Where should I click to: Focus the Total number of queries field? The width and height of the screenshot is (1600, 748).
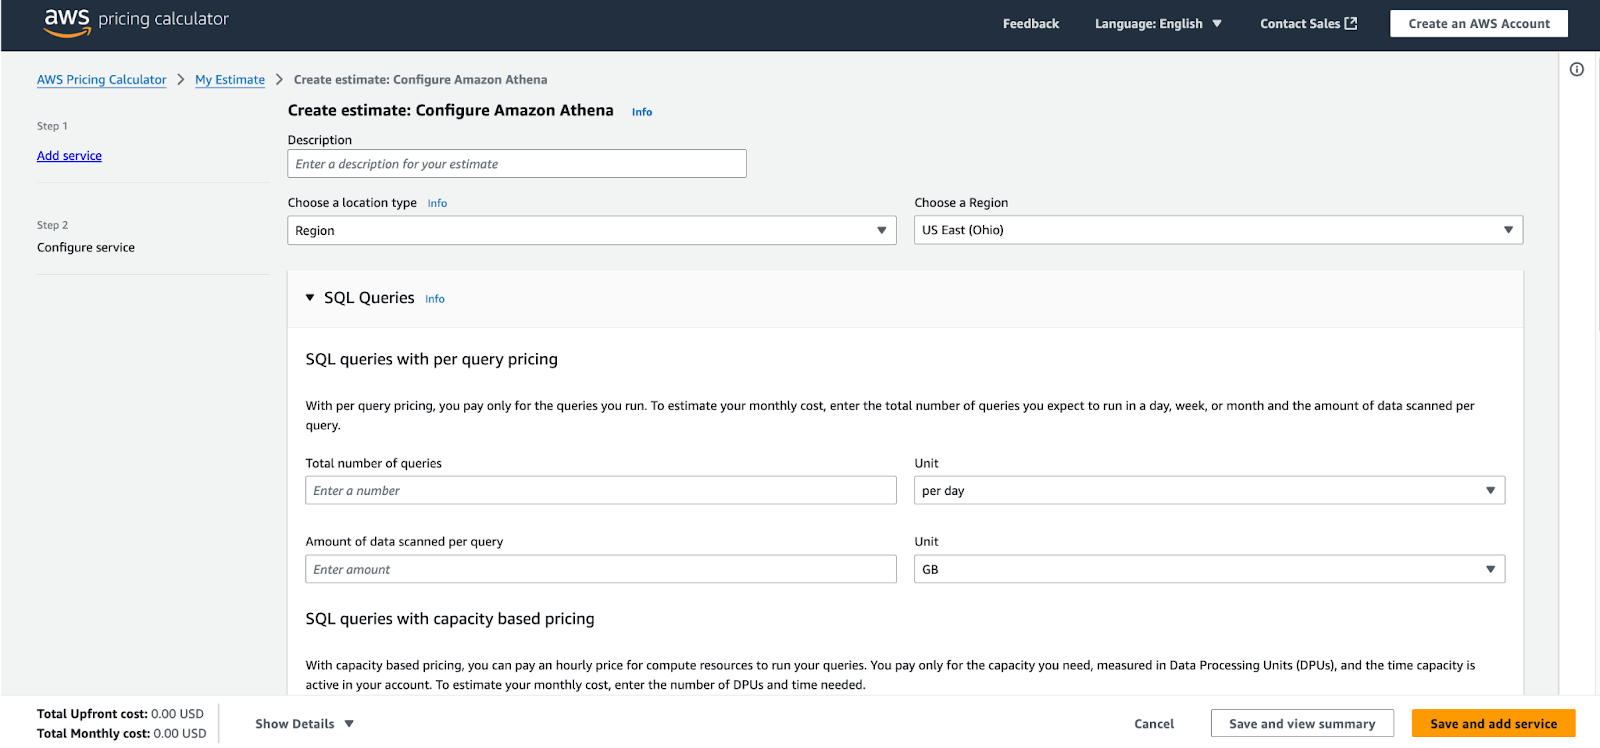click(x=600, y=491)
